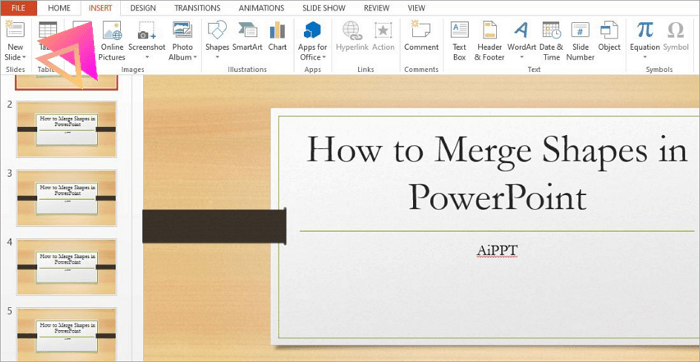This screenshot has height=362, width=700.
Task: Click the WordArt icon
Action: point(521,30)
